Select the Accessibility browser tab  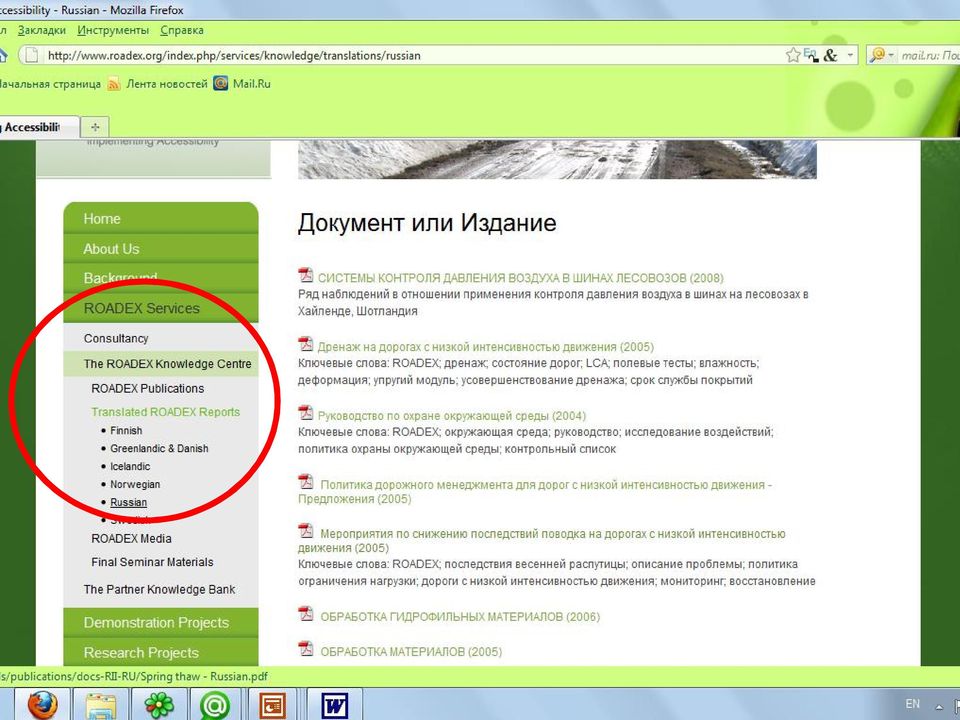tap(39, 127)
